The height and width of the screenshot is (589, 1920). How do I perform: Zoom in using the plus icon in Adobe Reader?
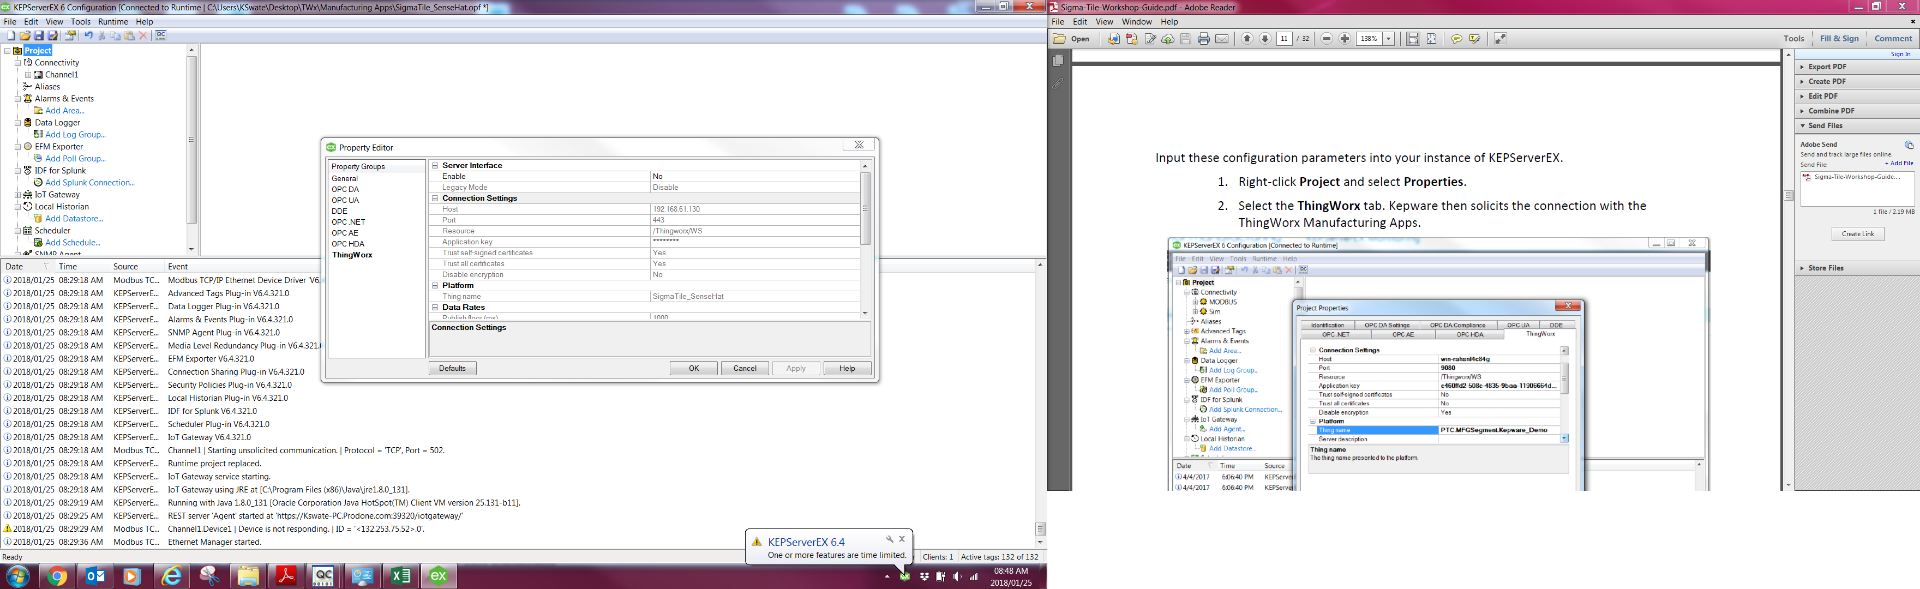tap(1345, 39)
